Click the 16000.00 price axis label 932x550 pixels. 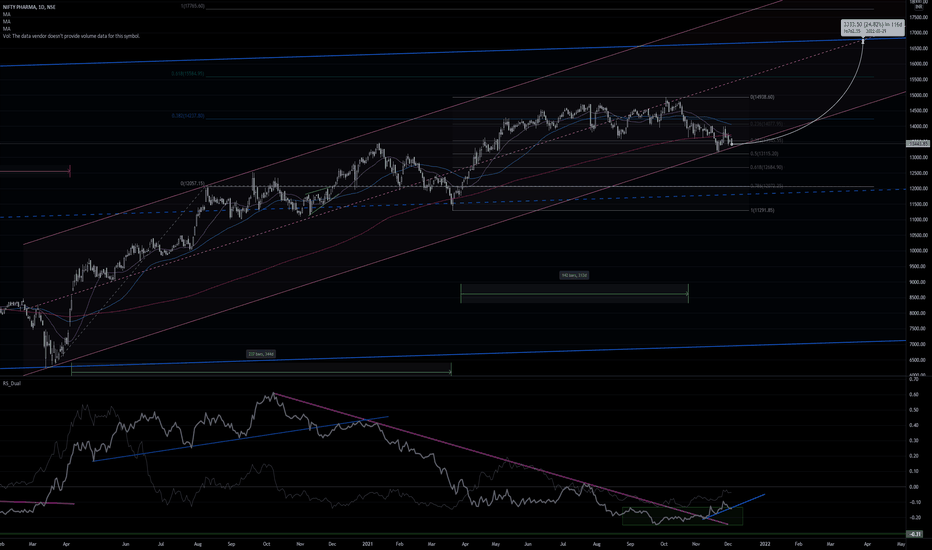918,64
